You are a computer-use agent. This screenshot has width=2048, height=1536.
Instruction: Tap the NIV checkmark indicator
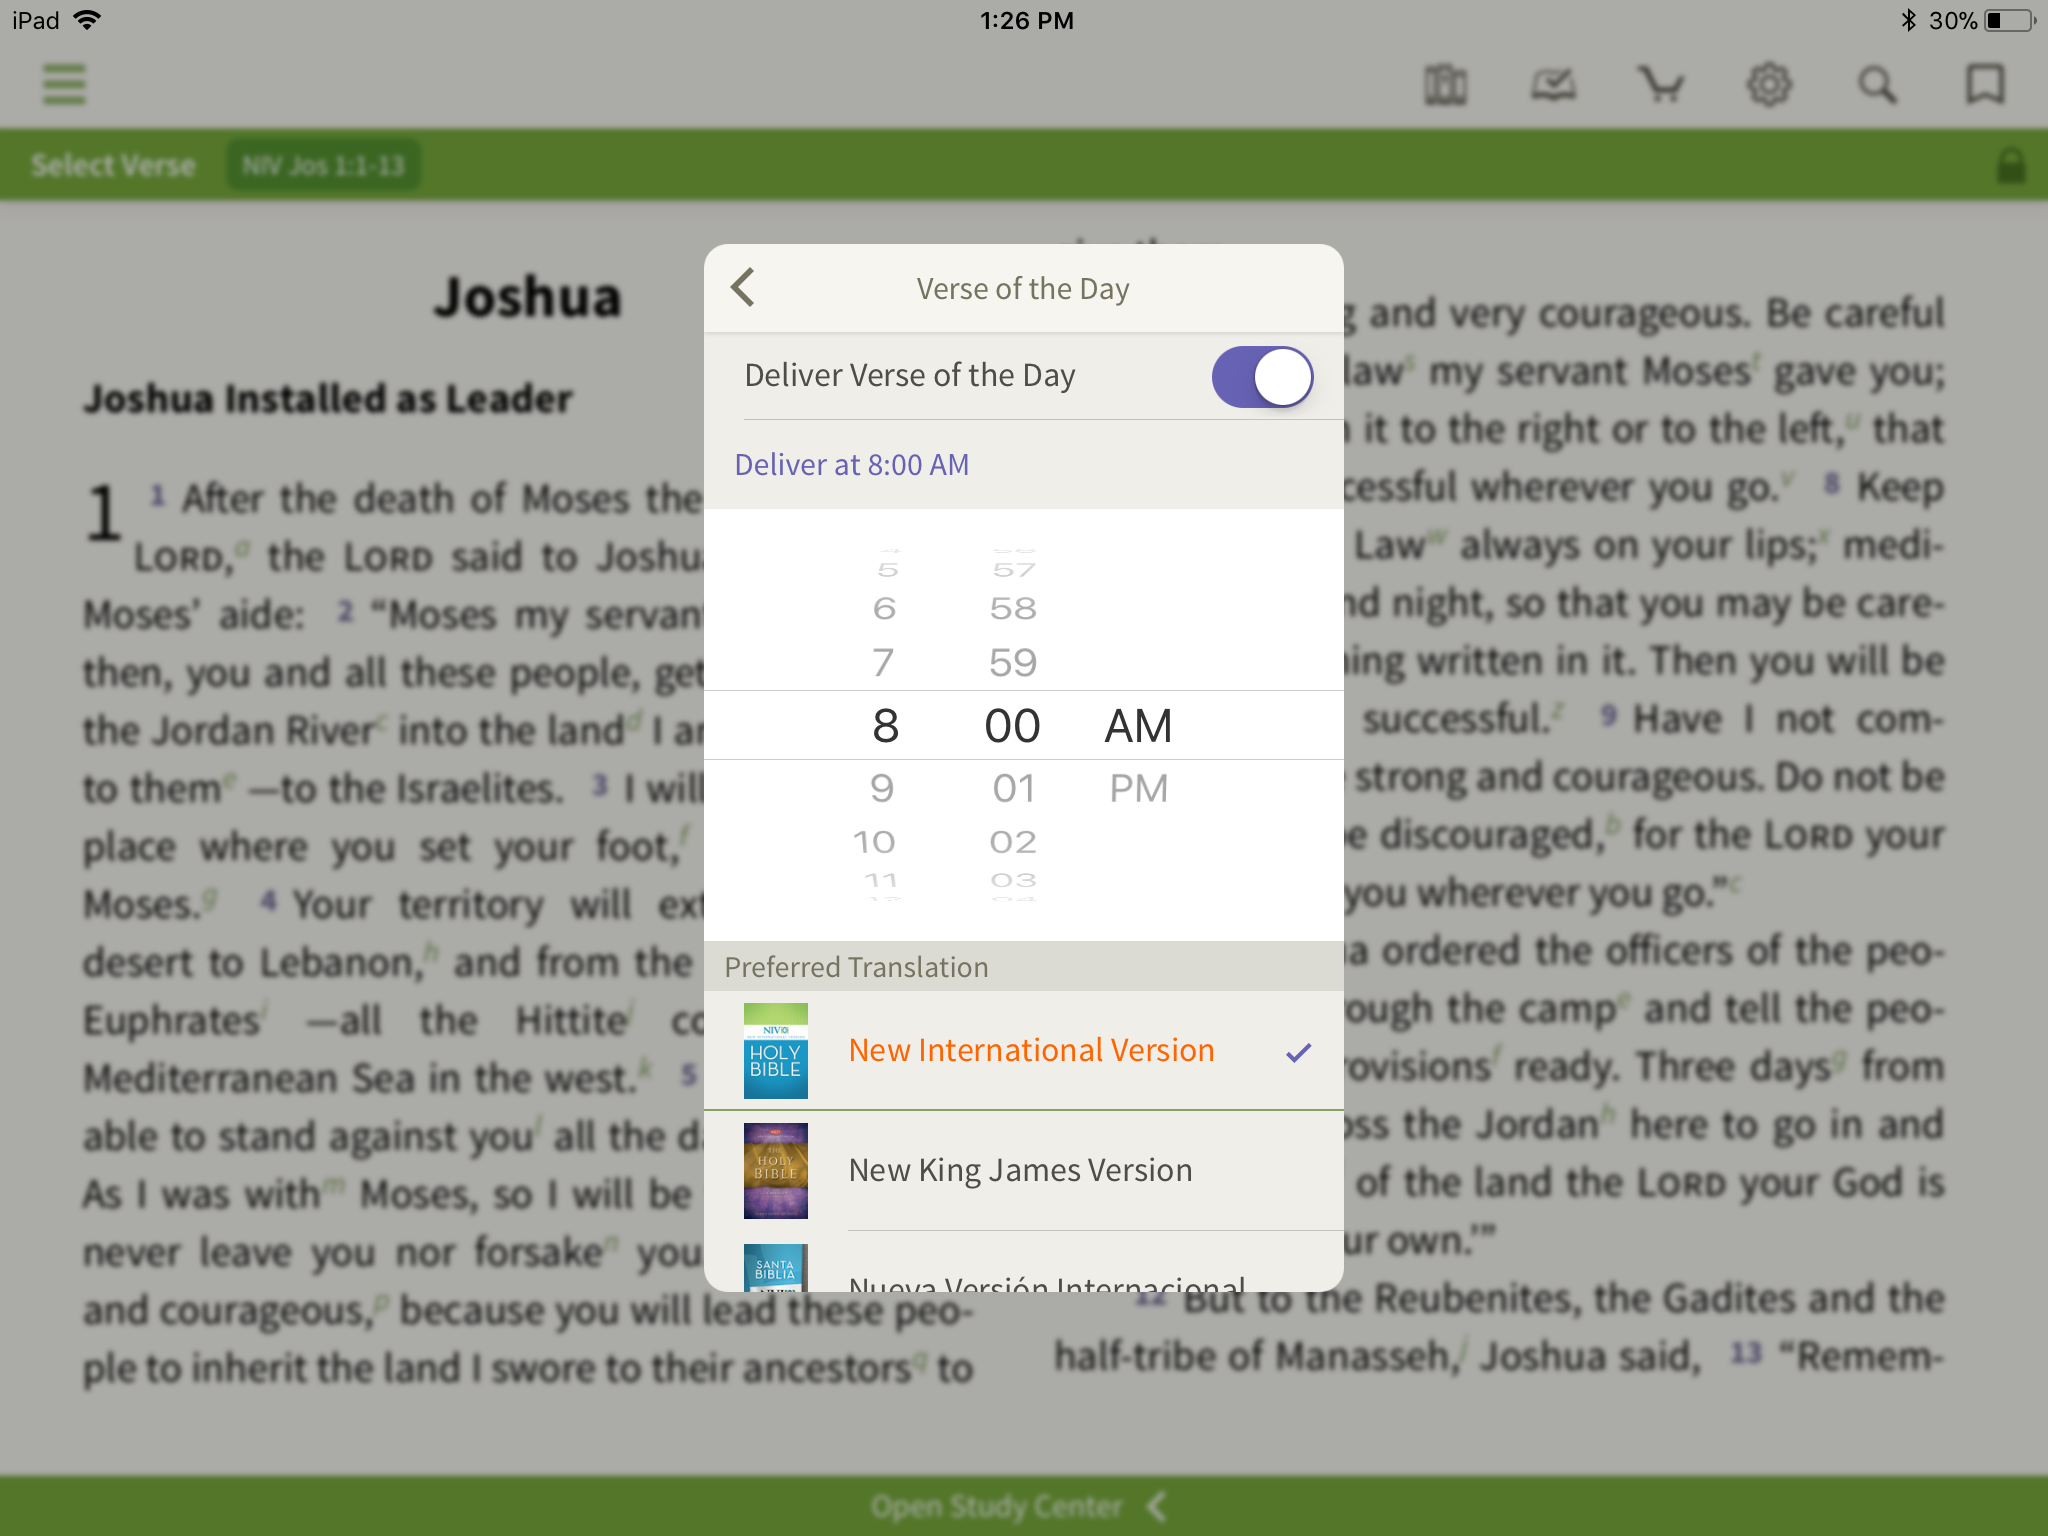click(x=1298, y=1052)
